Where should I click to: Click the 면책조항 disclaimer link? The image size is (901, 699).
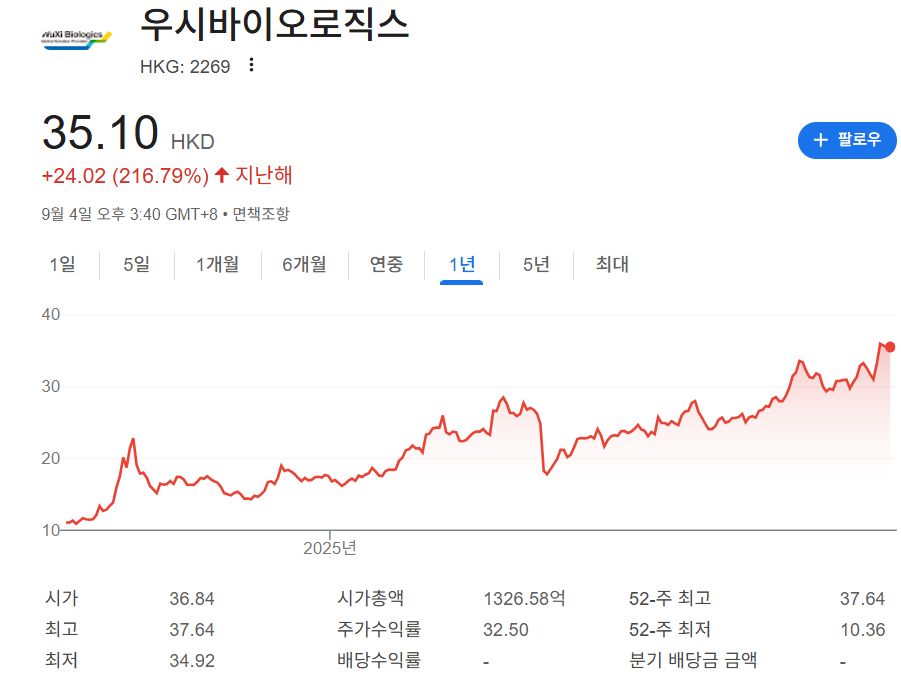pyautogui.click(x=261, y=214)
